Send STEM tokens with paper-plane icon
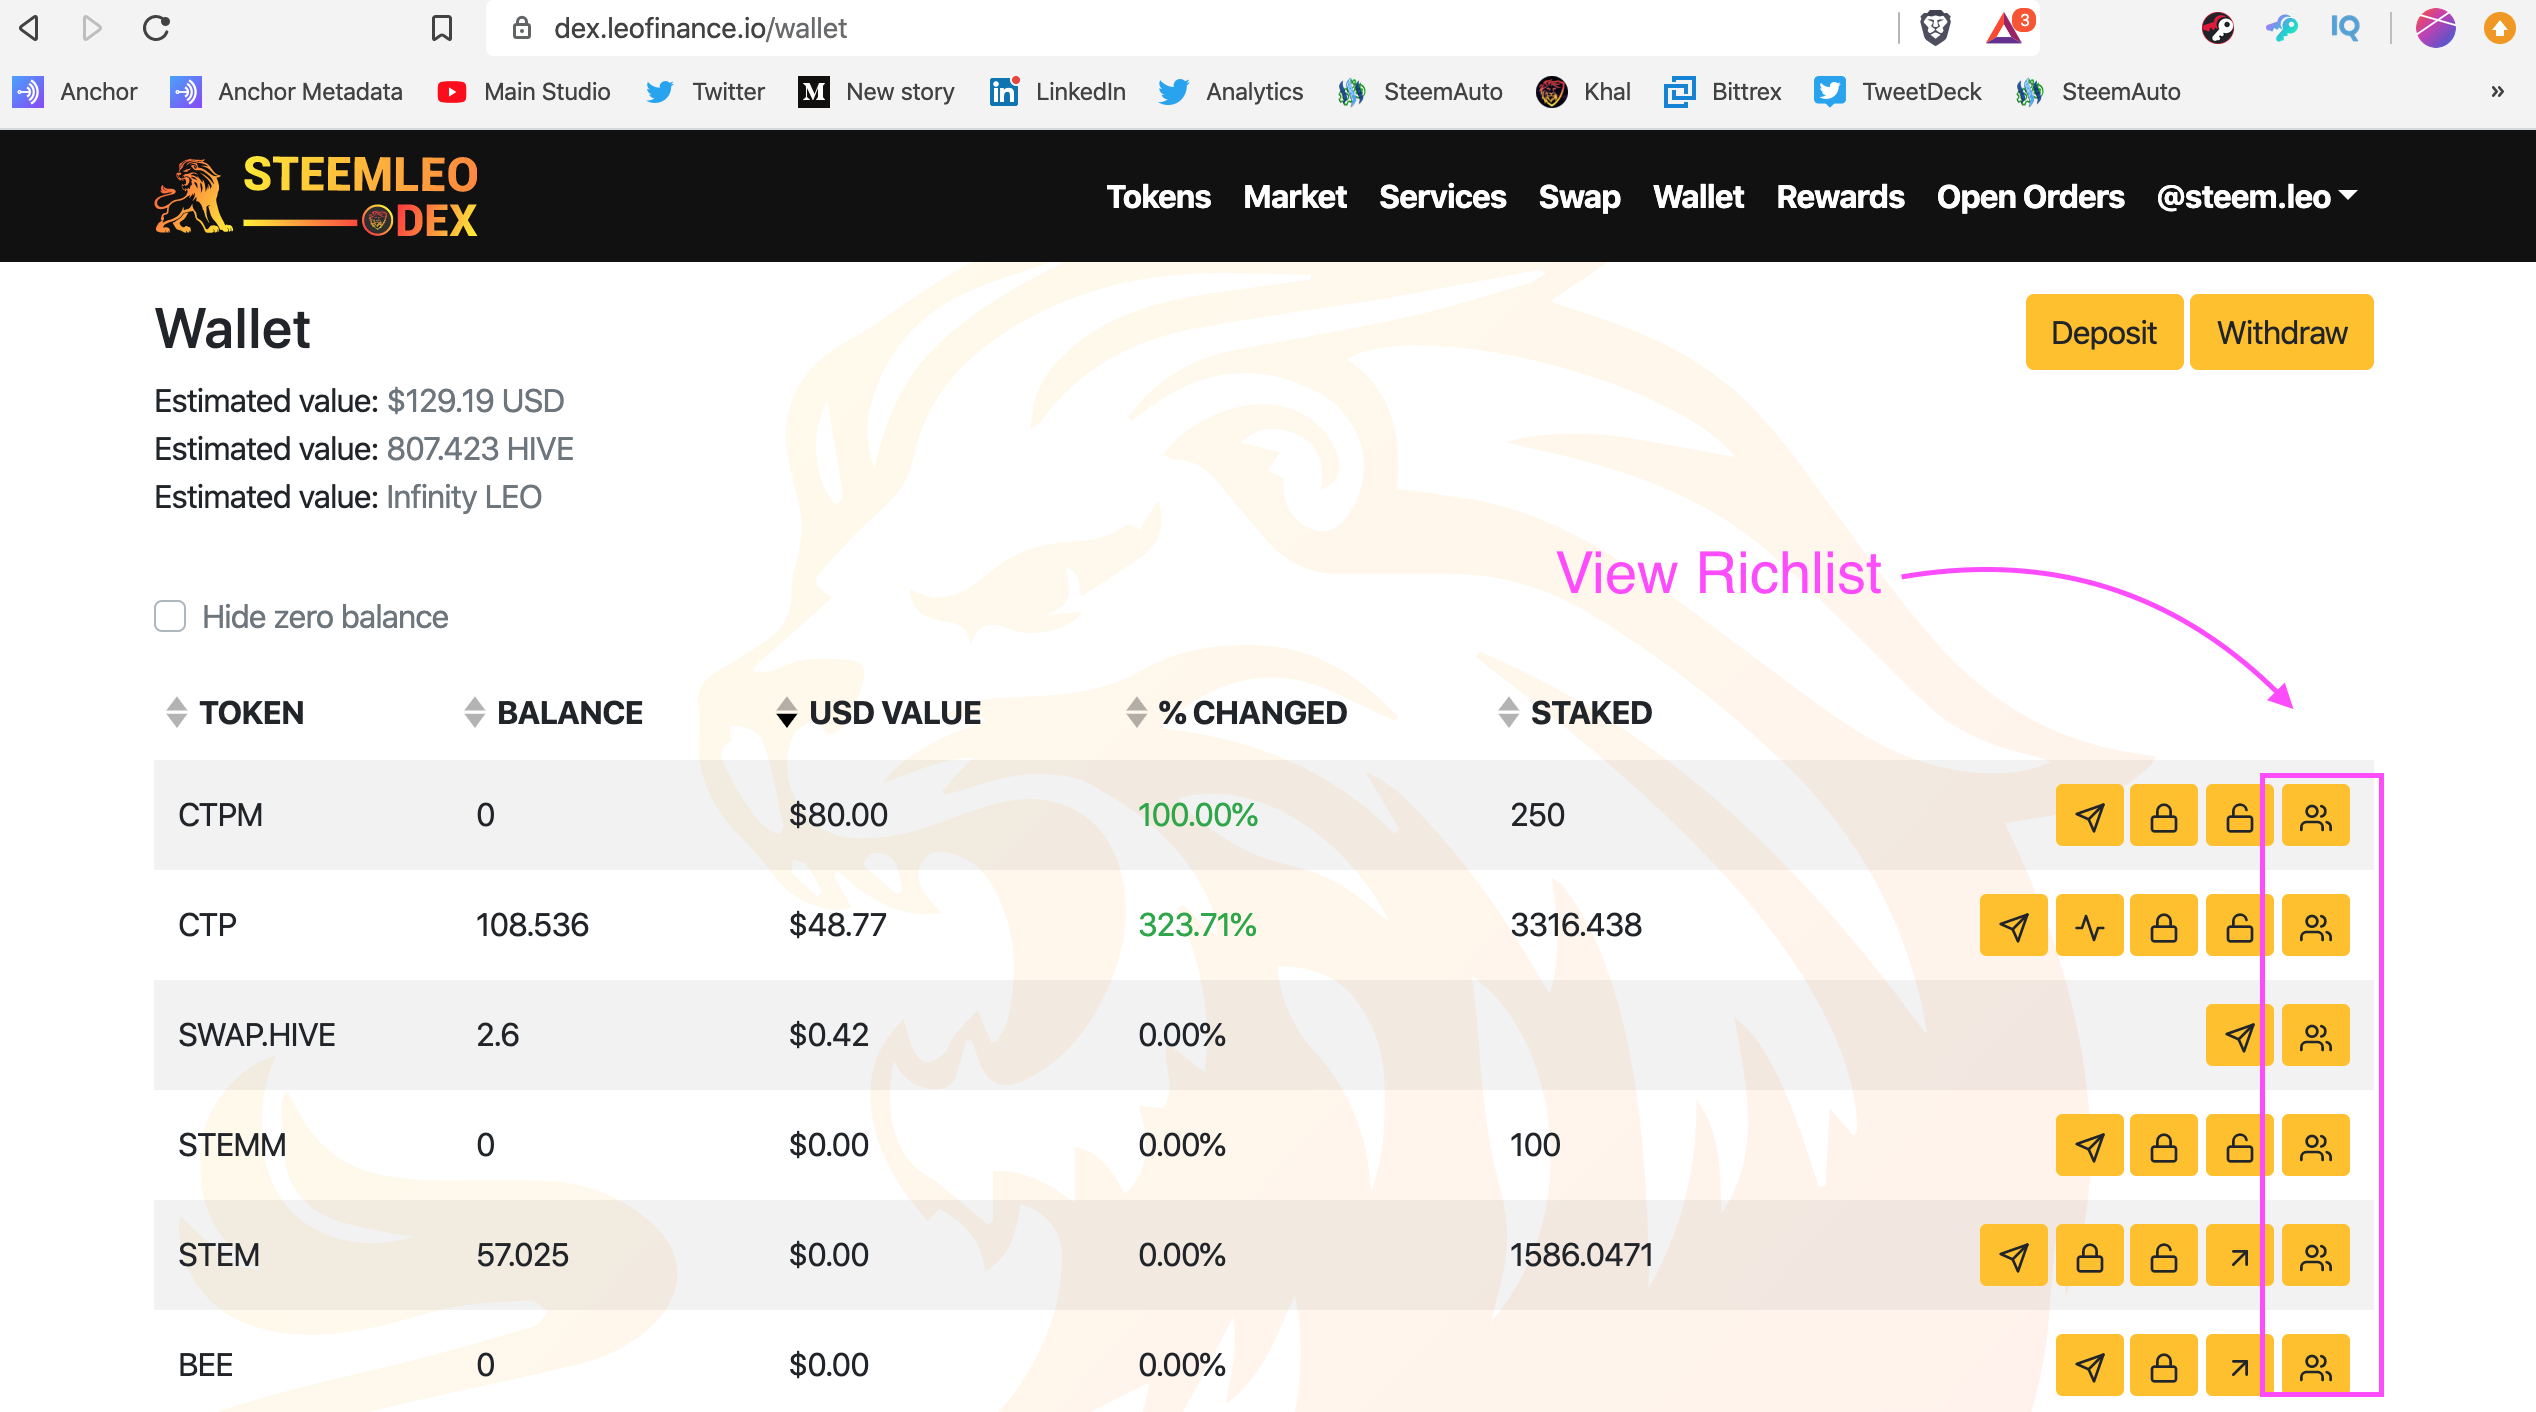The image size is (2536, 1412). [x=2014, y=1255]
